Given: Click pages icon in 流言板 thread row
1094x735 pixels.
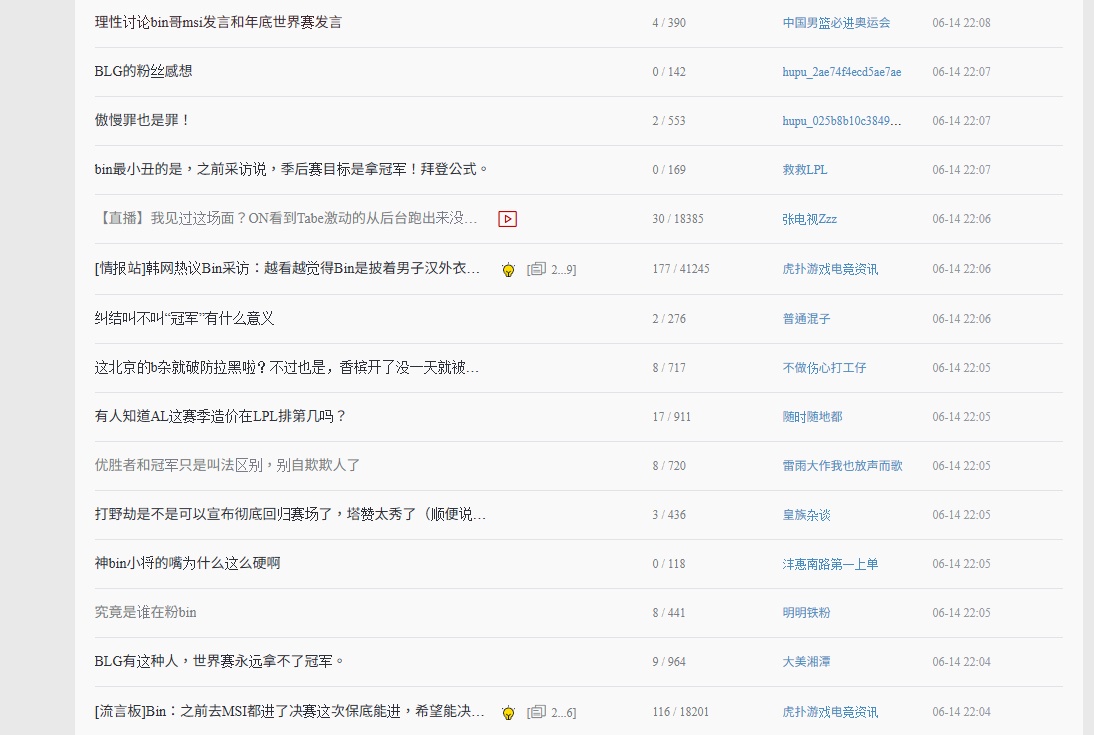Looking at the screenshot, I should click(537, 712).
